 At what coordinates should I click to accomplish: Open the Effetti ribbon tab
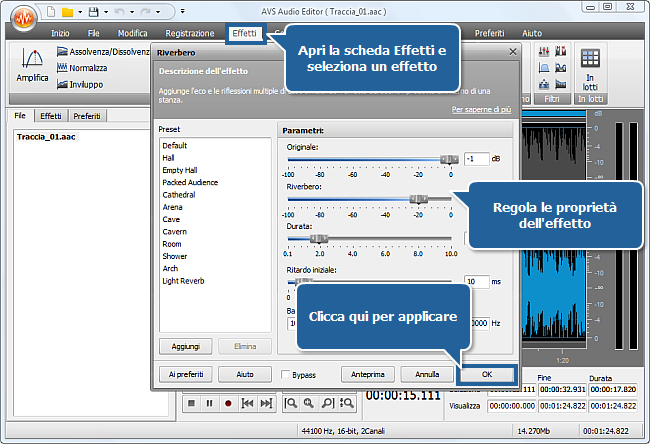(245, 33)
